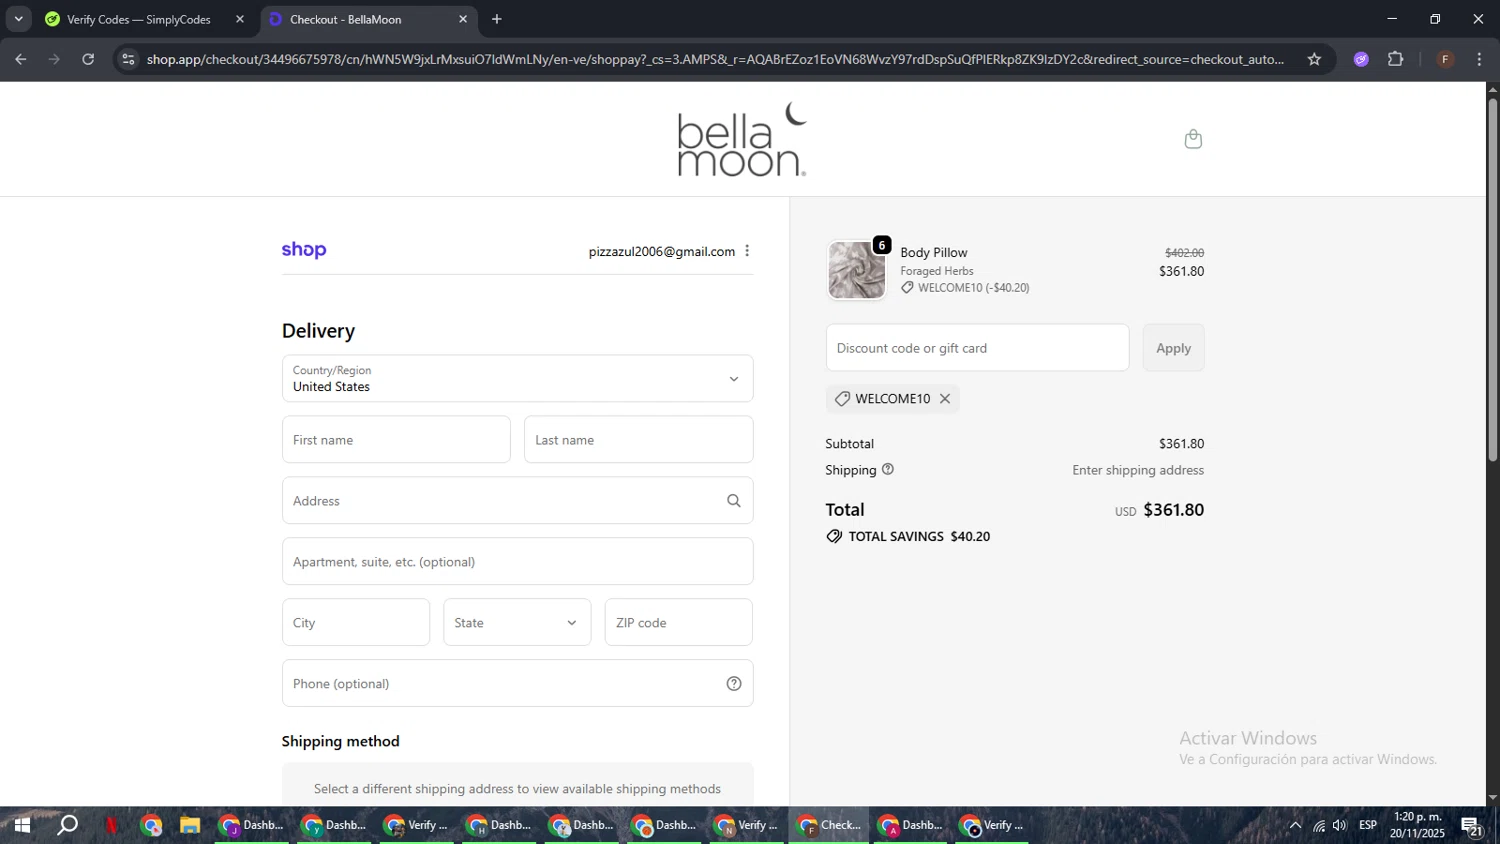Open the Windows Start menu
The width and height of the screenshot is (1500, 844).
pyautogui.click(x=21, y=825)
